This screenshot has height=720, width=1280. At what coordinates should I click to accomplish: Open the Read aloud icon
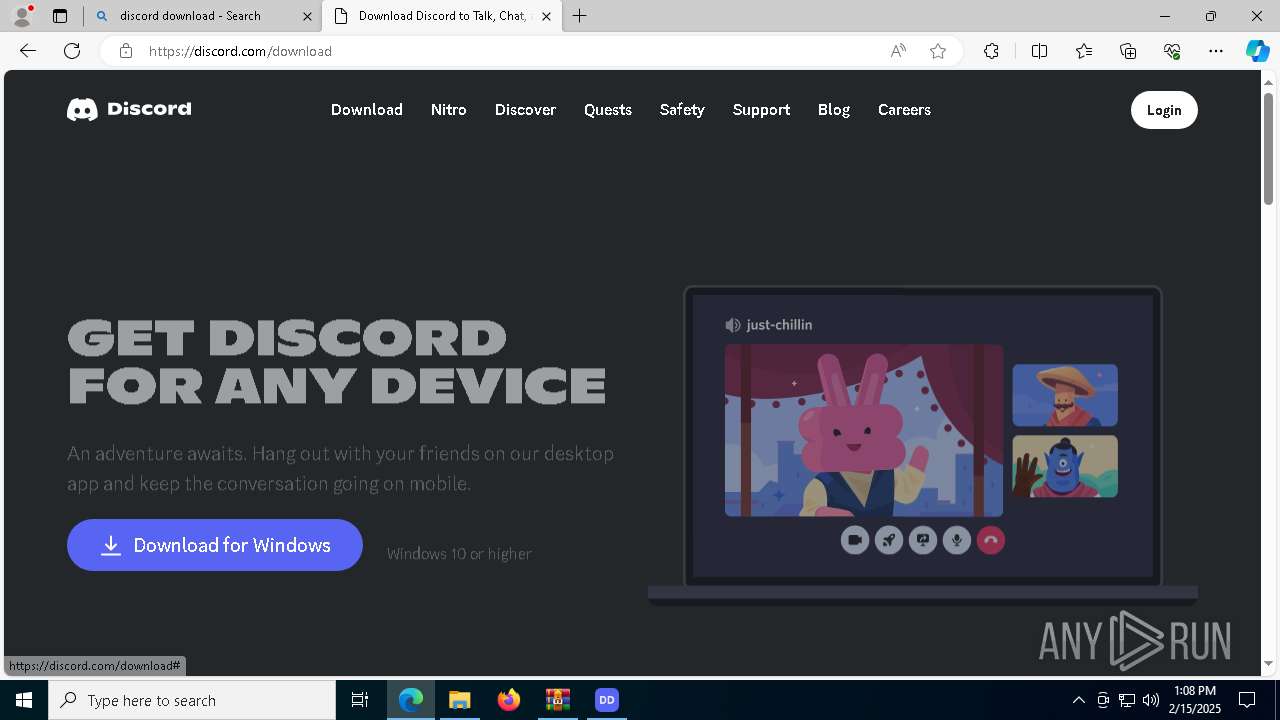(x=898, y=51)
